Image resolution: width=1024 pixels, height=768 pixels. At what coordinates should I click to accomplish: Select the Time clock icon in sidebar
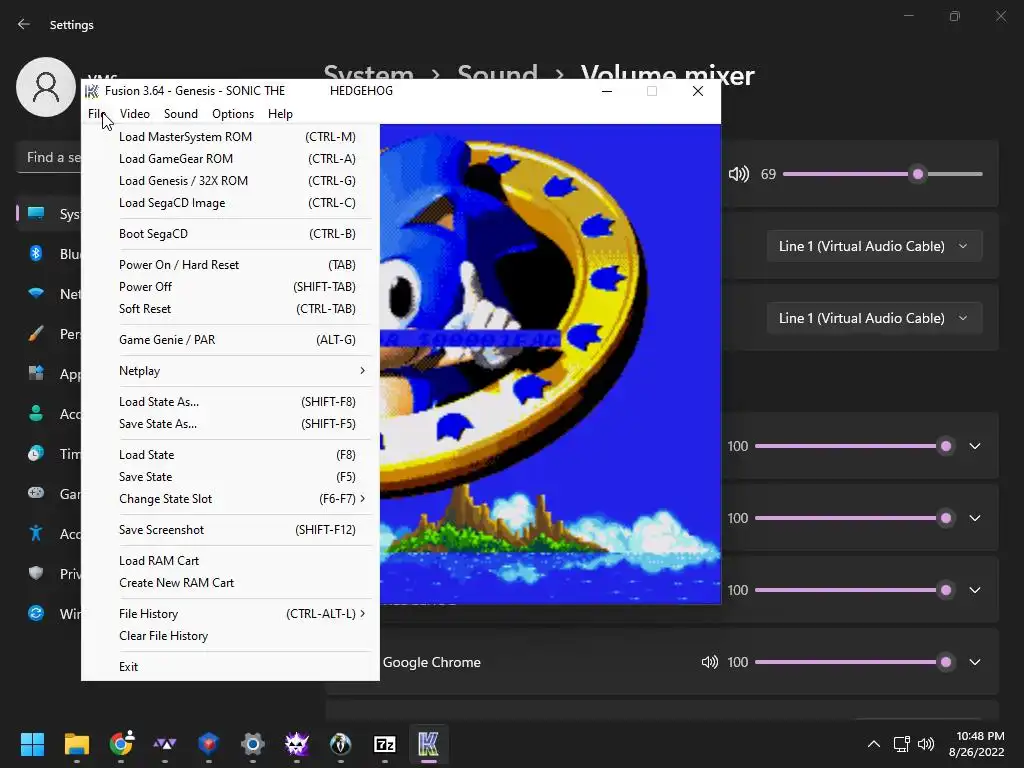click(x=36, y=453)
